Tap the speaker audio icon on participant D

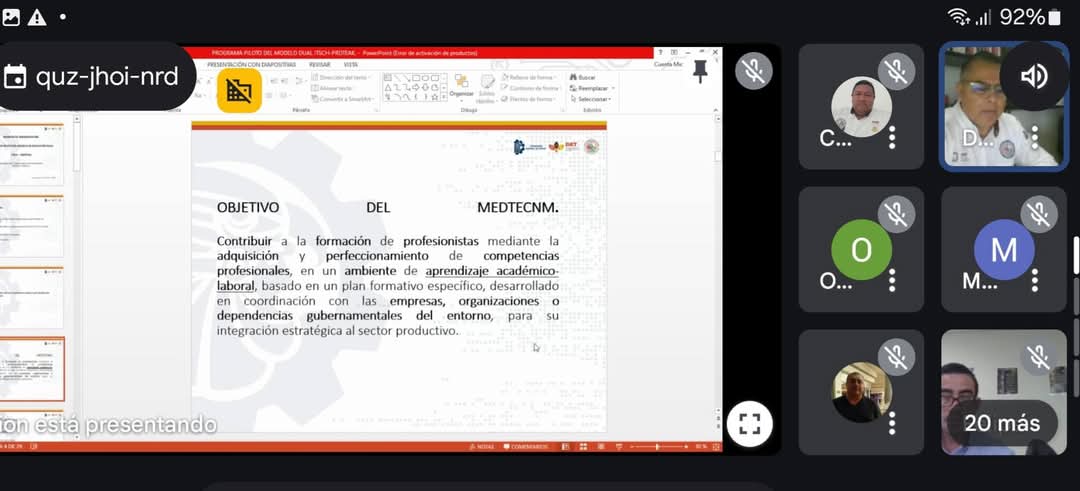click(x=1033, y=77)
